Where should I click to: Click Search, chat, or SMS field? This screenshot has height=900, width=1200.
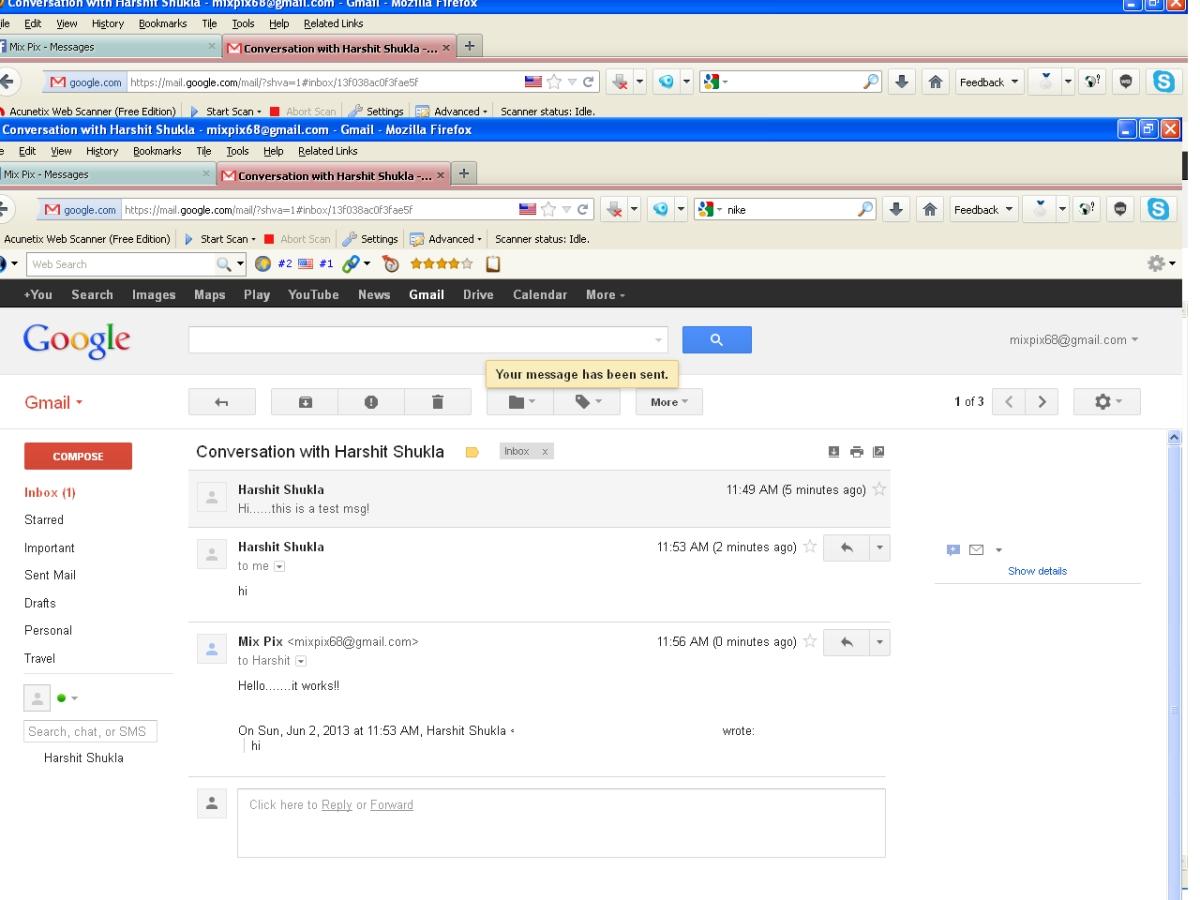(x=91, y=731)
